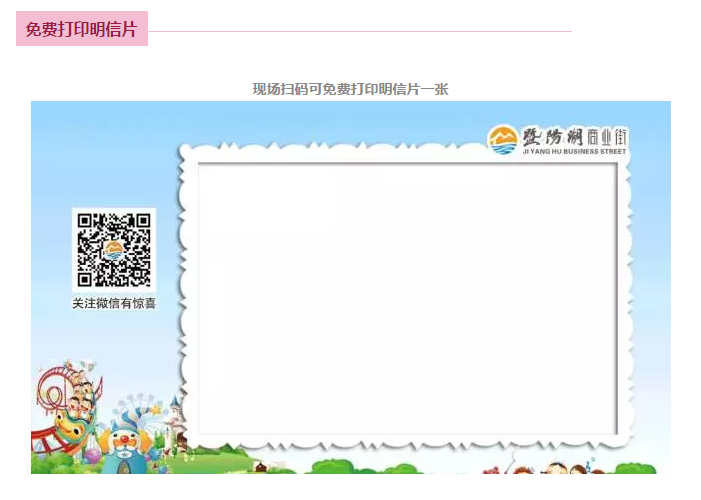Screen dimensions: 701x500
Task: Click the blank white photo frame area
Action: pyautogui.click(x=408, y=298)
